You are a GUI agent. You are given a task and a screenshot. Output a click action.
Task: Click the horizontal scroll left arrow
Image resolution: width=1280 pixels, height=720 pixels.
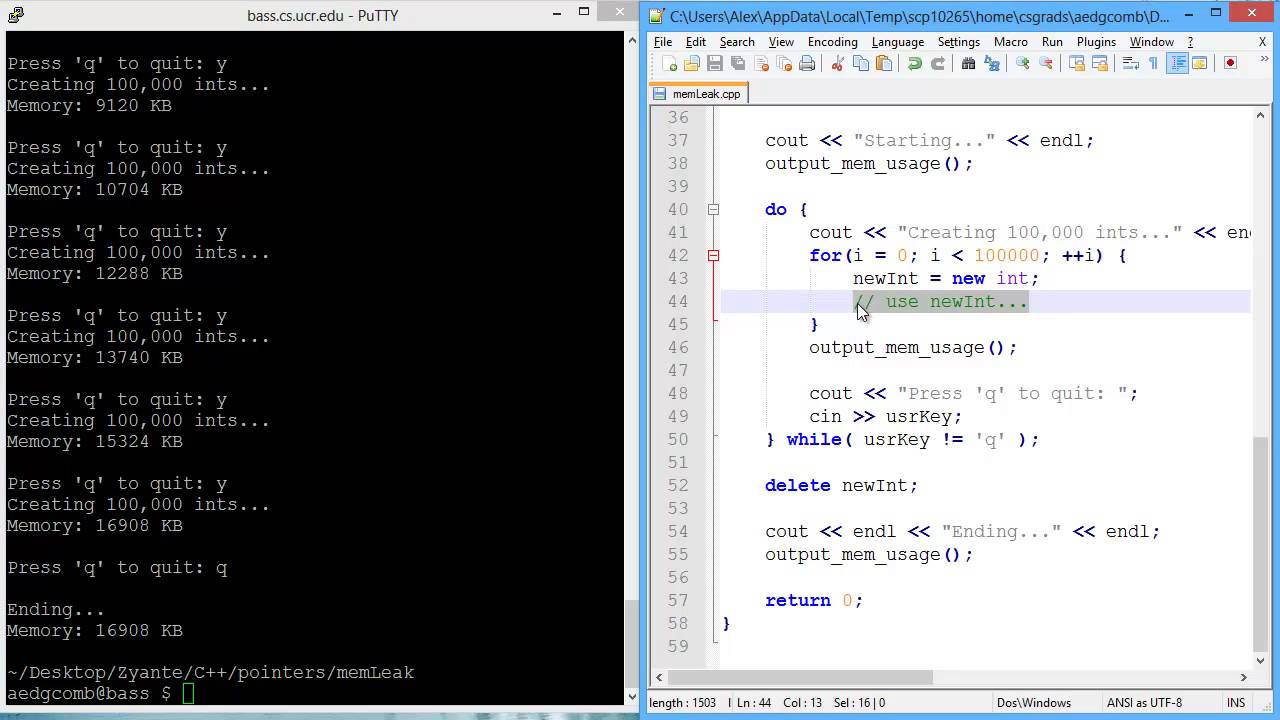tap(657, 677)
